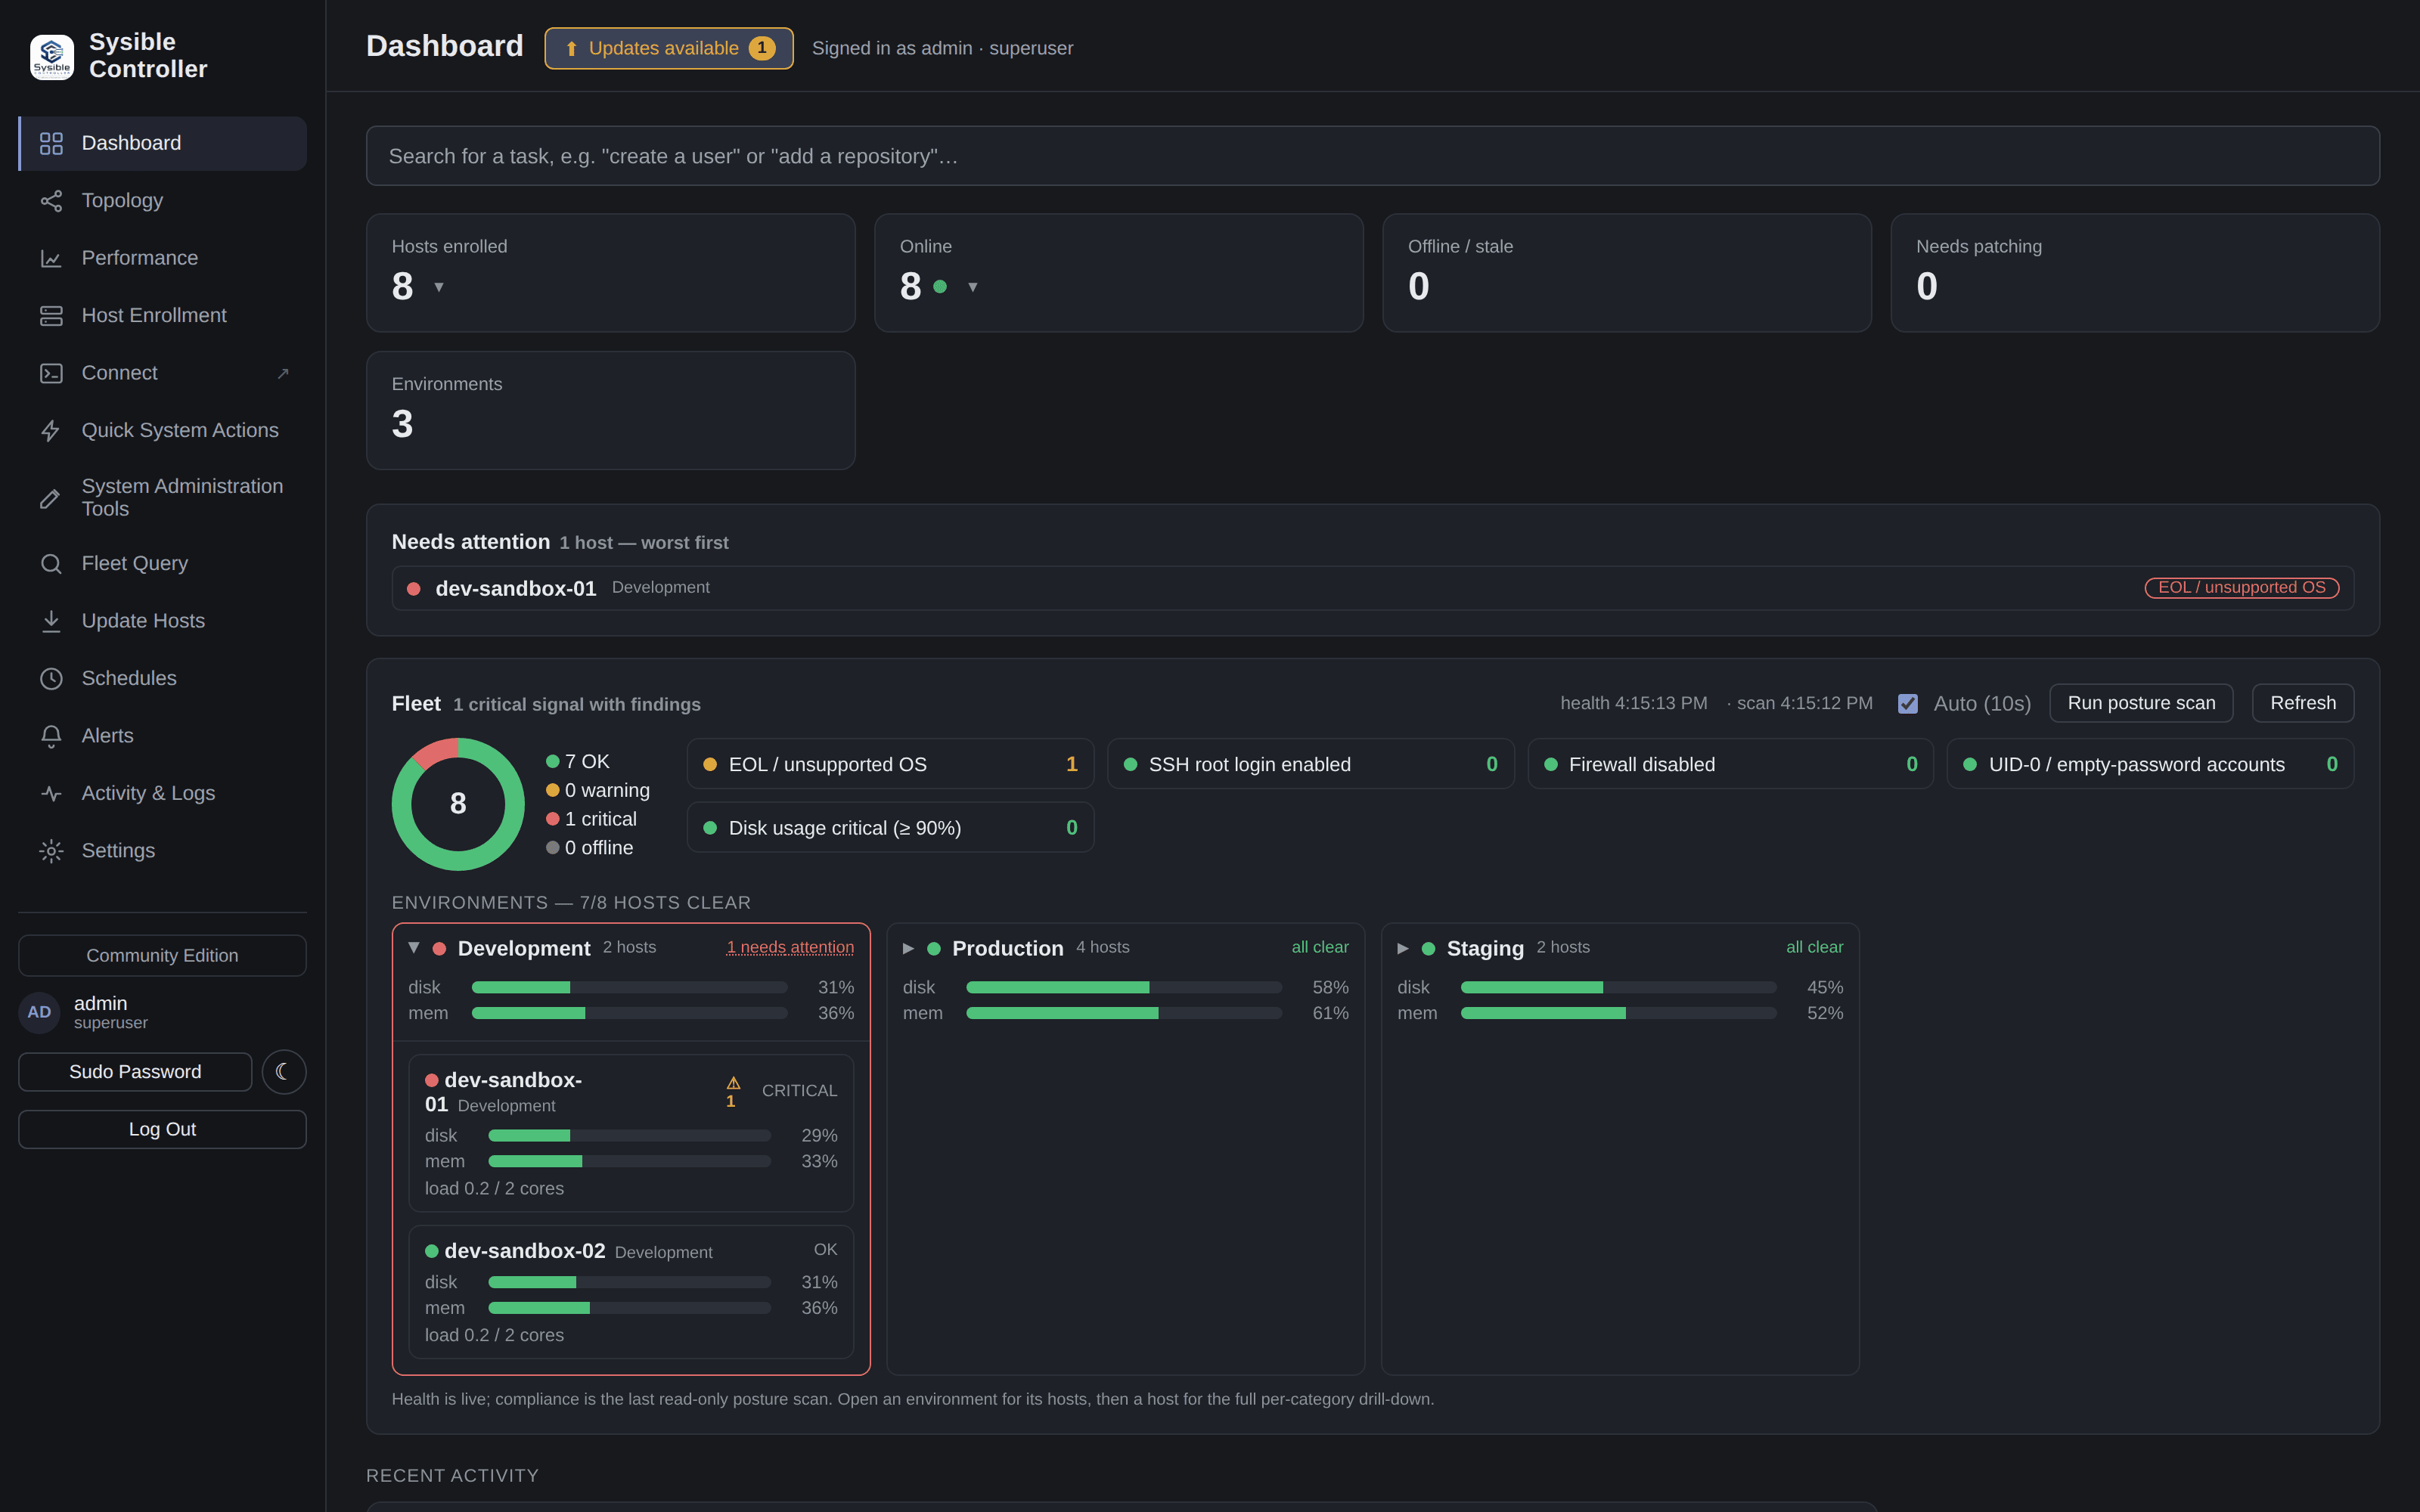Click the SSH root login enabled card
Image resolution: width=2420 pixels, height=1512 pixels.
(1310, 764)
